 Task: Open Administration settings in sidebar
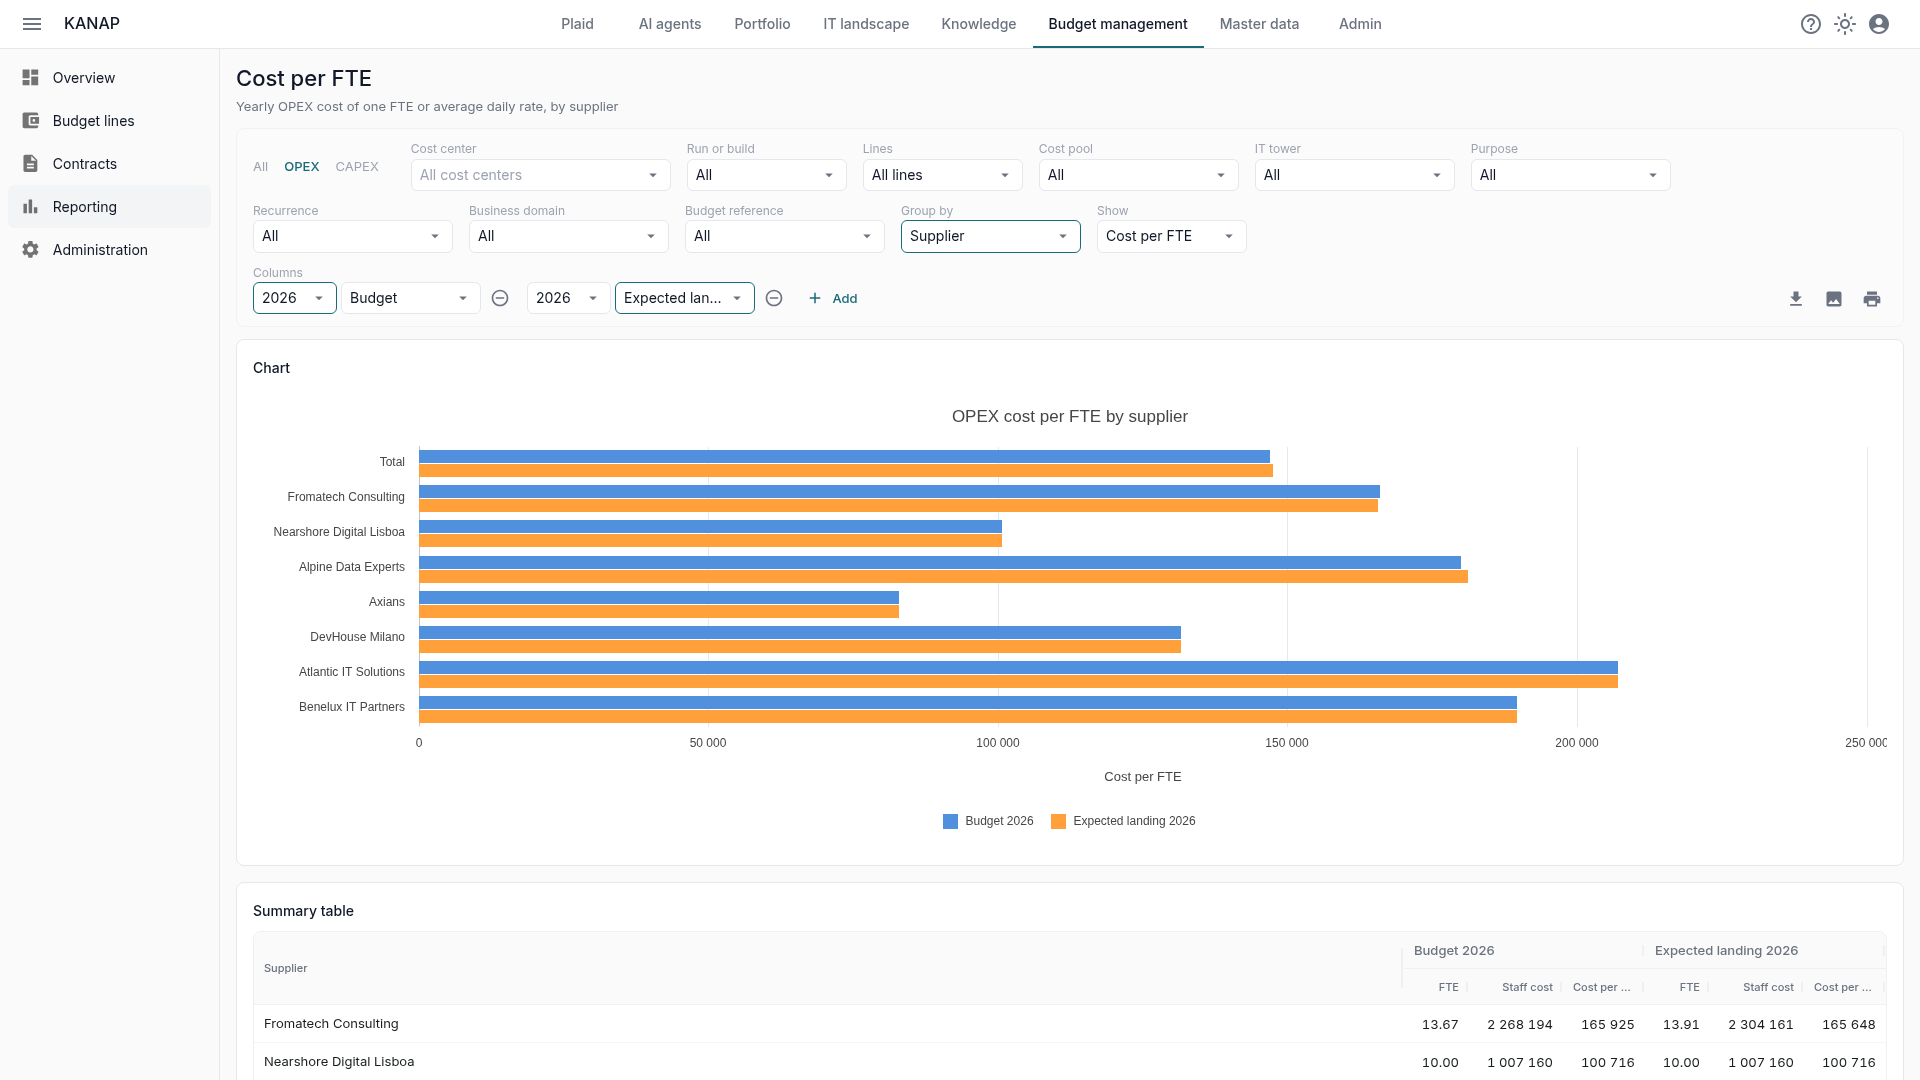(110, 250)
